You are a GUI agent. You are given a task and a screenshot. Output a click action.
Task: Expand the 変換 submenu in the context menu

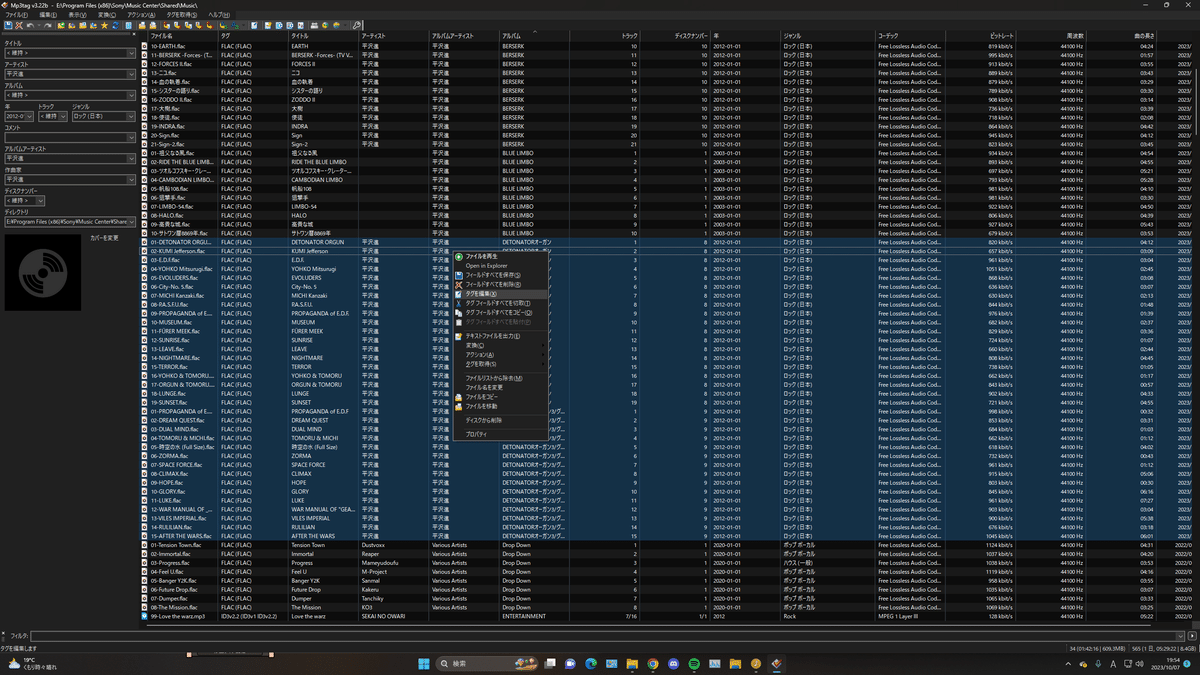(499, 345)
